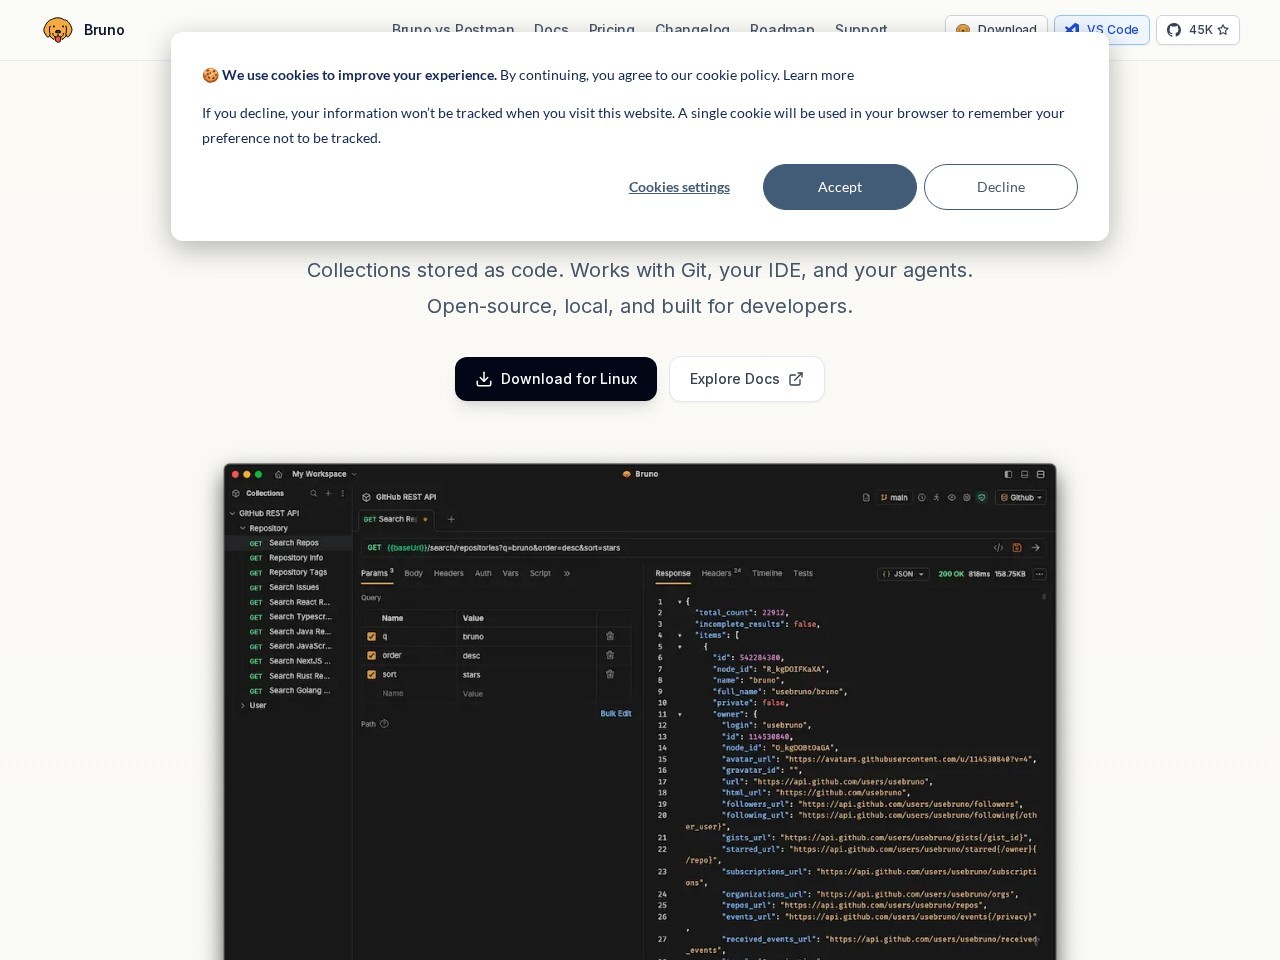
Task: Click the VS Code button
Action: [1102, 30]
